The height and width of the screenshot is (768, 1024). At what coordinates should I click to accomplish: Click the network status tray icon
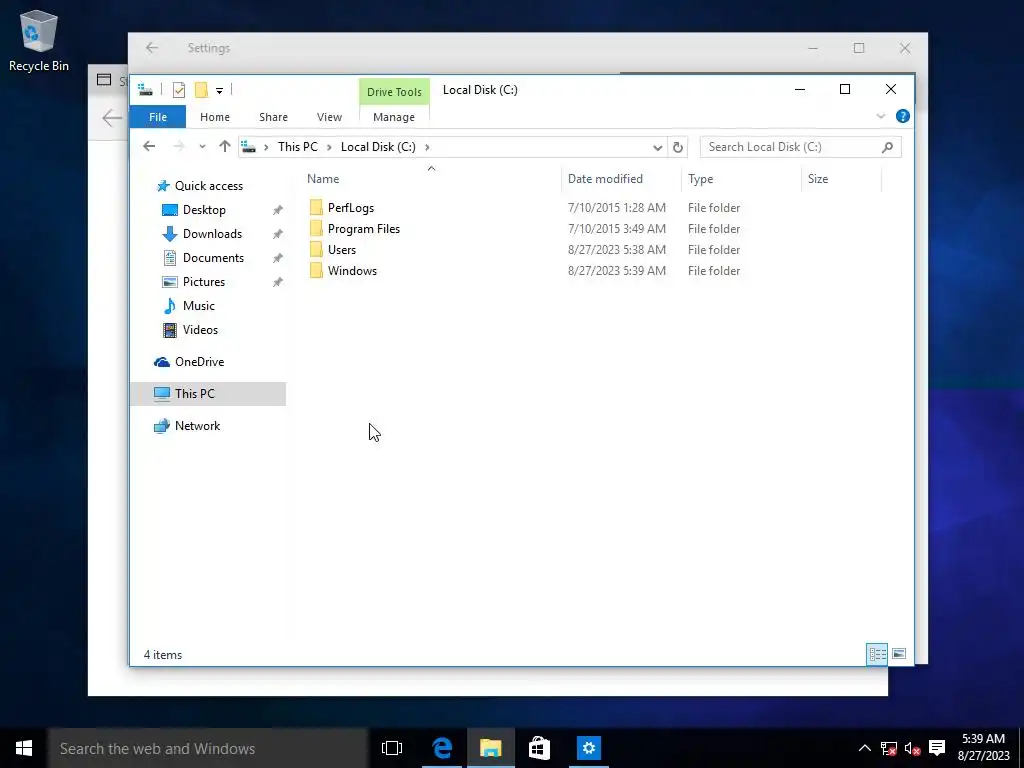coord(888,748)
